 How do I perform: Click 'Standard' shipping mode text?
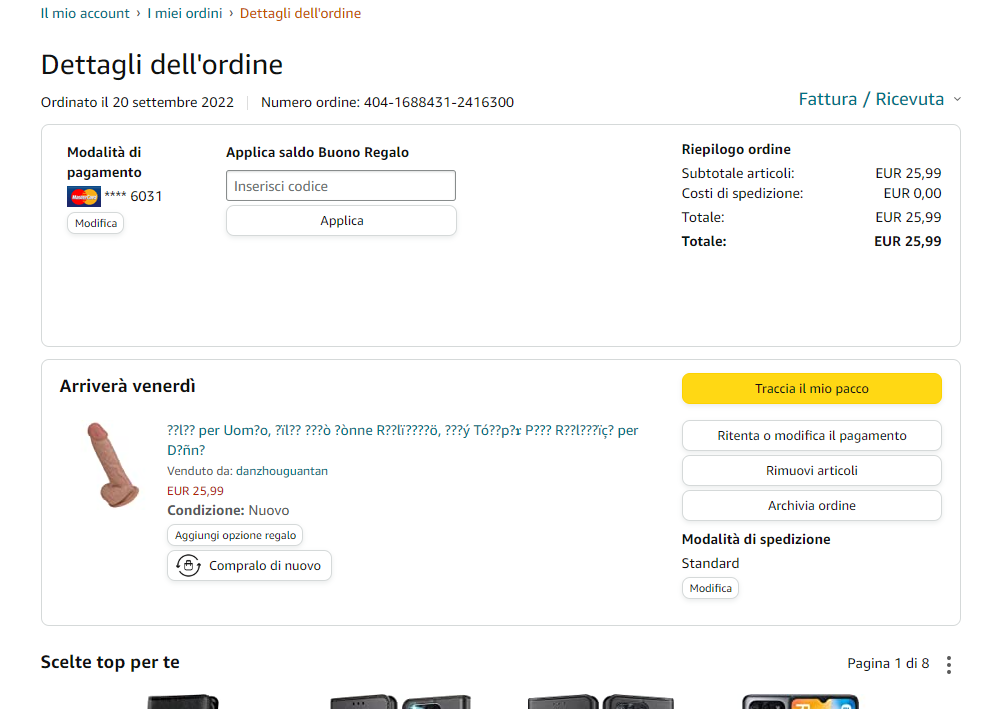click(x=710, y=564)
